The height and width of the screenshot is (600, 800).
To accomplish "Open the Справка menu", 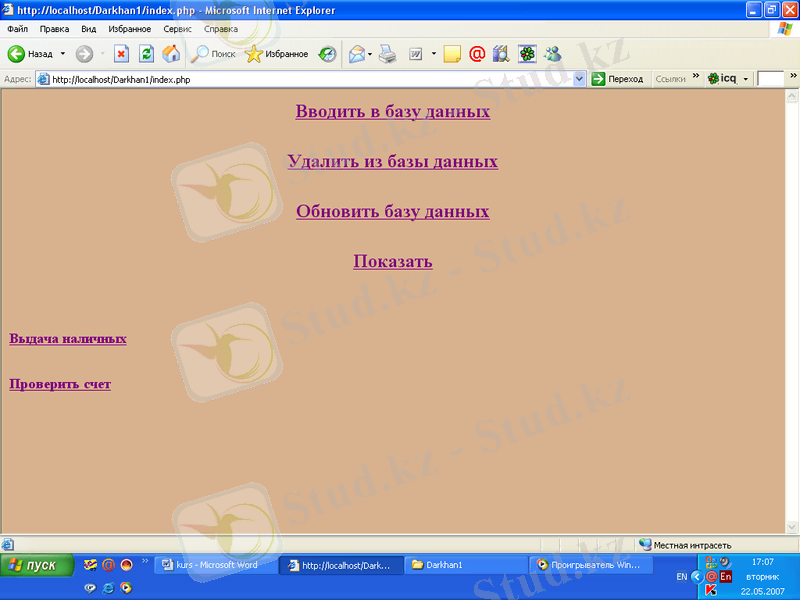I will pyautogui.click(x=221, y=29).
